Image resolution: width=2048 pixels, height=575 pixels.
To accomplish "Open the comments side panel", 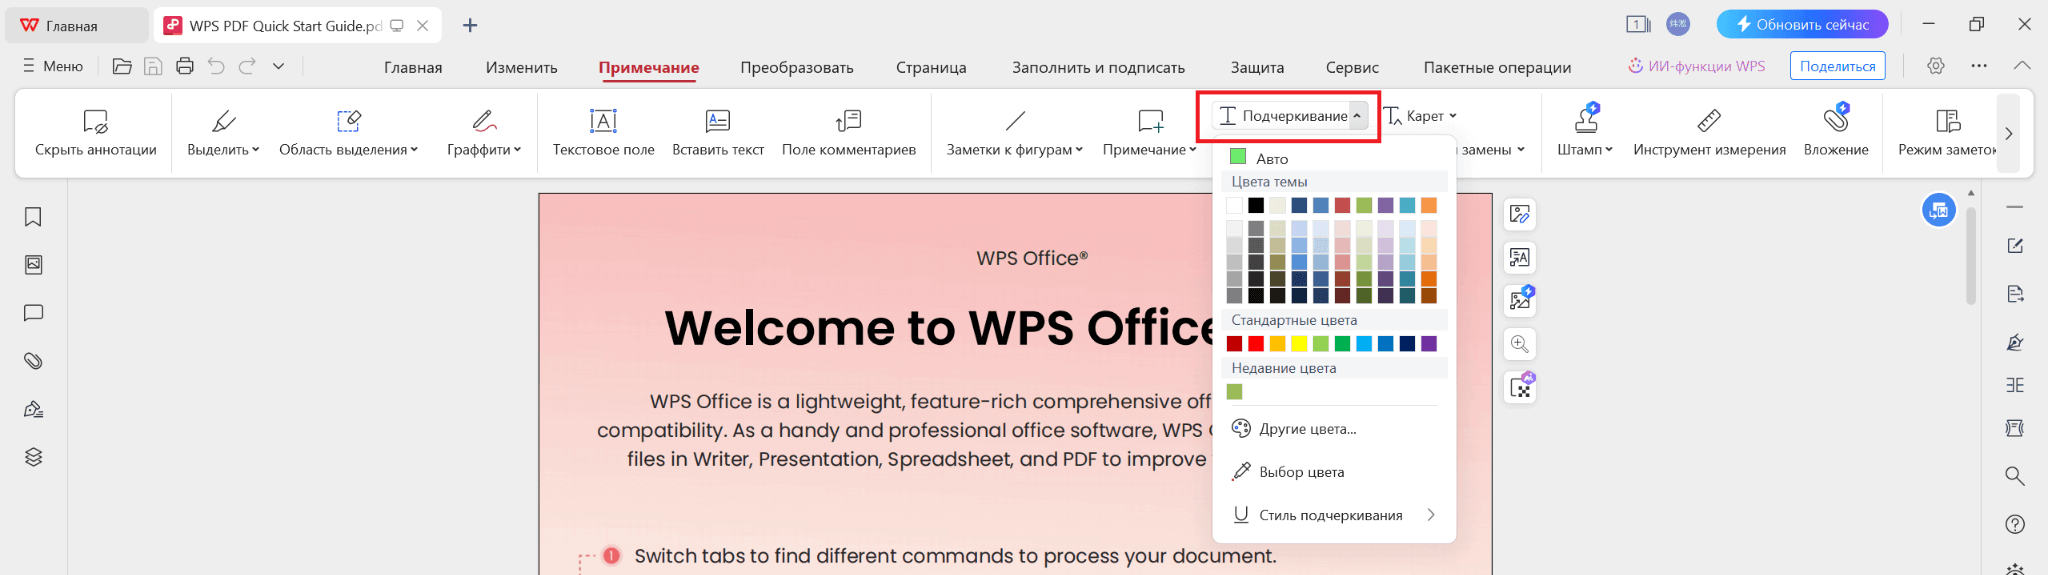I will 33,313.
